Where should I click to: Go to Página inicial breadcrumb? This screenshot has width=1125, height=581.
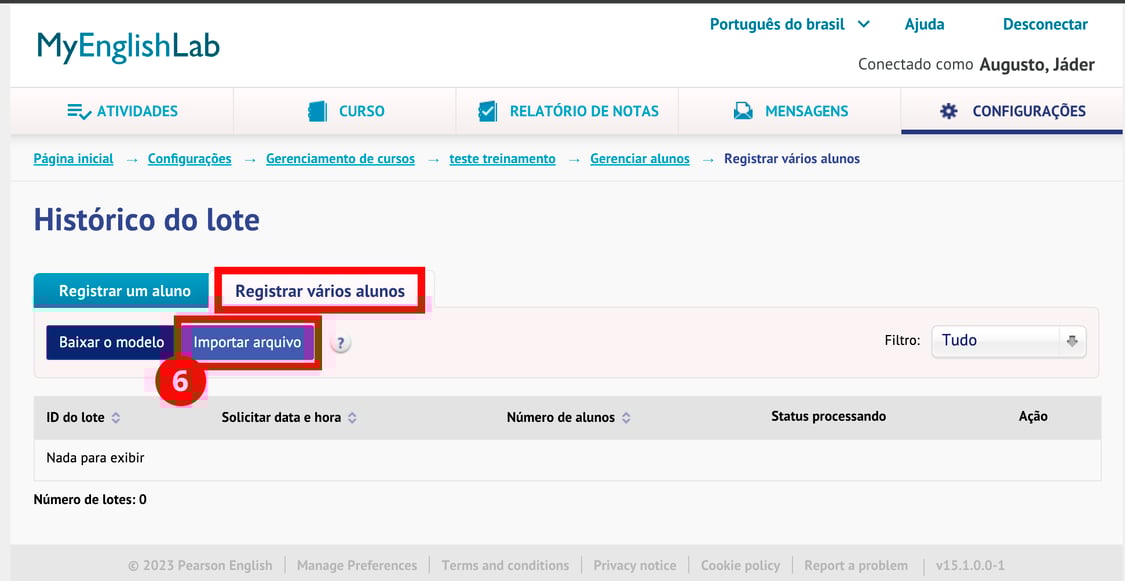pos(73,159)
